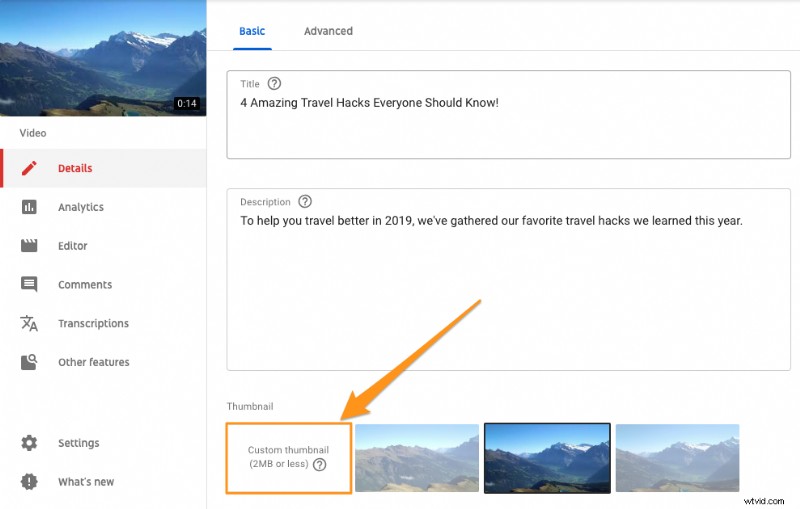
Task: Click into the Title text field
Action: coord(509,115)
